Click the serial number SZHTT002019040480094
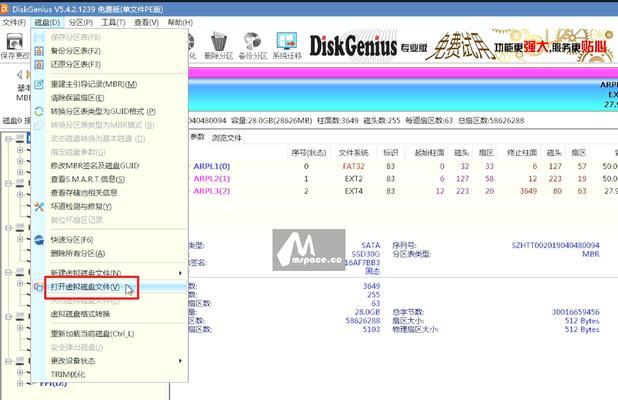 coord(555,245)
